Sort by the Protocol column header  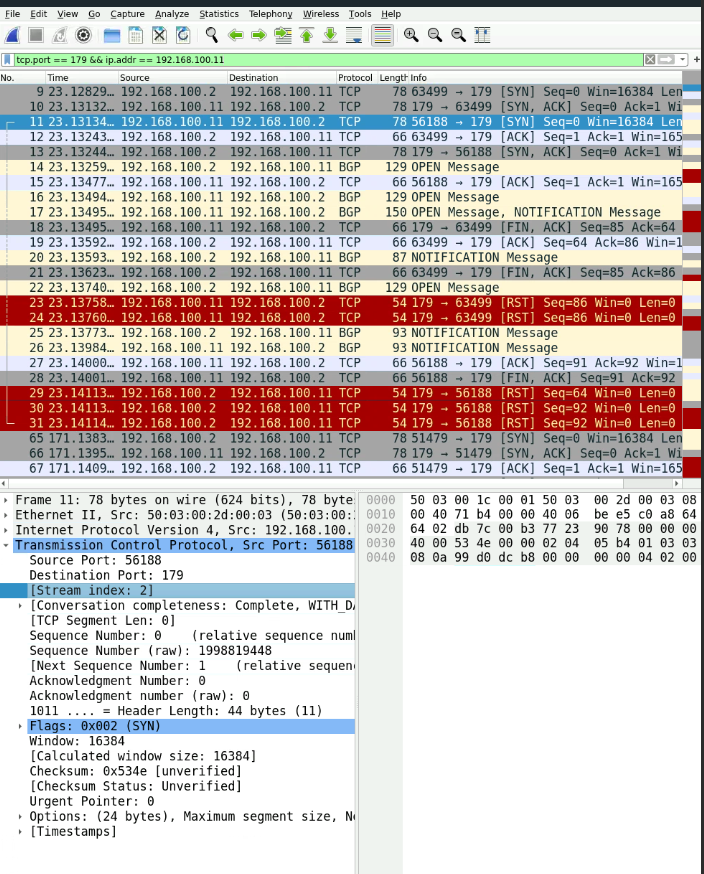(x=357, y=78)
